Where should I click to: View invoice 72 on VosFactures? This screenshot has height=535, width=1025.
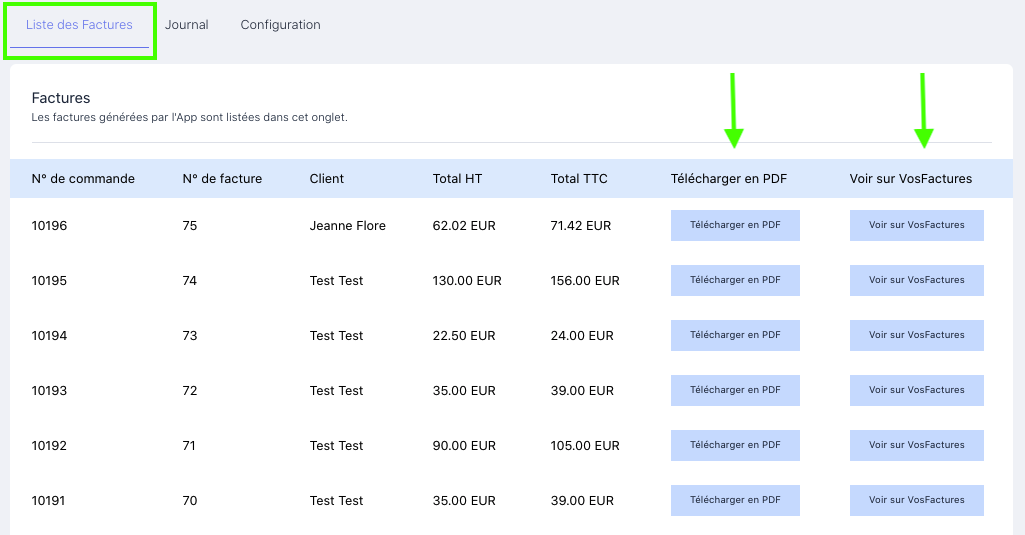916,390
